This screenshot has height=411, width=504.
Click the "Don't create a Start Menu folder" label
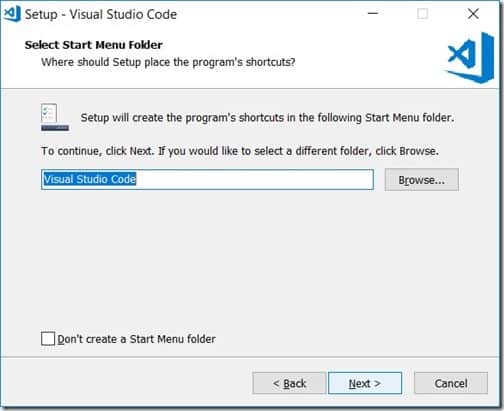pyautogui.click(x=136, y=339)
